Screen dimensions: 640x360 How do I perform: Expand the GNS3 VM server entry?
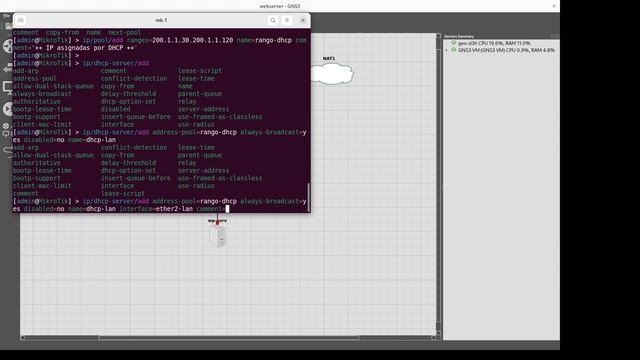[x=447, y=50]
